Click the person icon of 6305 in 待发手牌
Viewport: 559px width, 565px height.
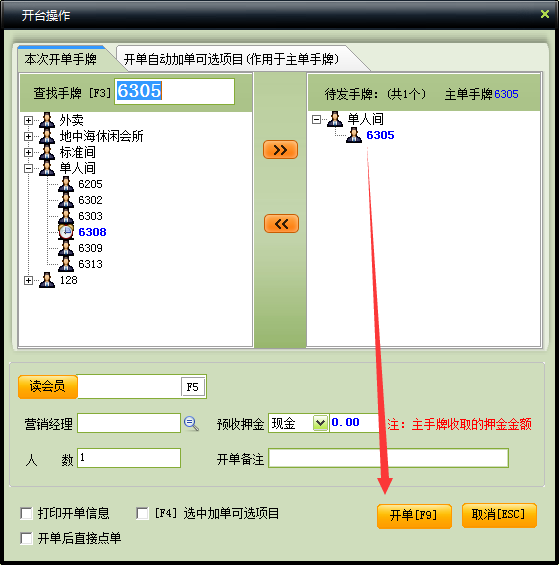pyautogui.click(x=354, y=135)
